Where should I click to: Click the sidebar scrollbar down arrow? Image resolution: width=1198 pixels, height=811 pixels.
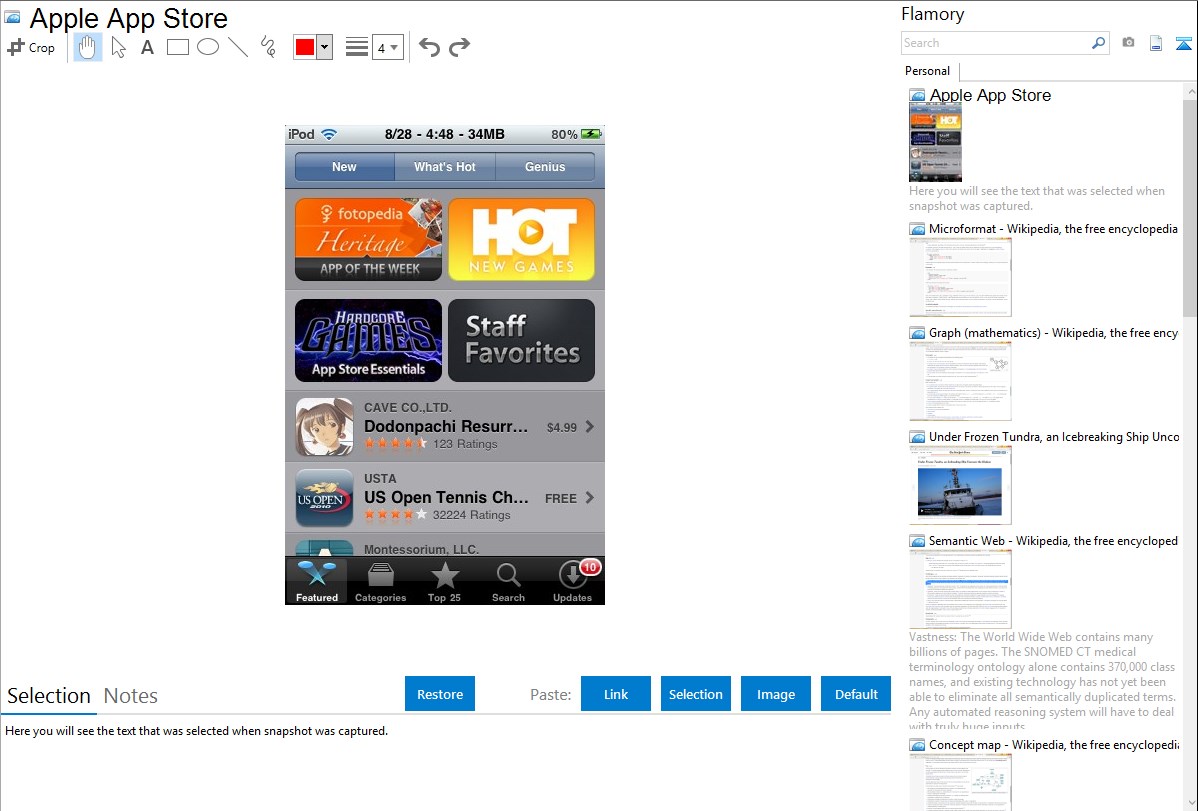click(1190, 803)
